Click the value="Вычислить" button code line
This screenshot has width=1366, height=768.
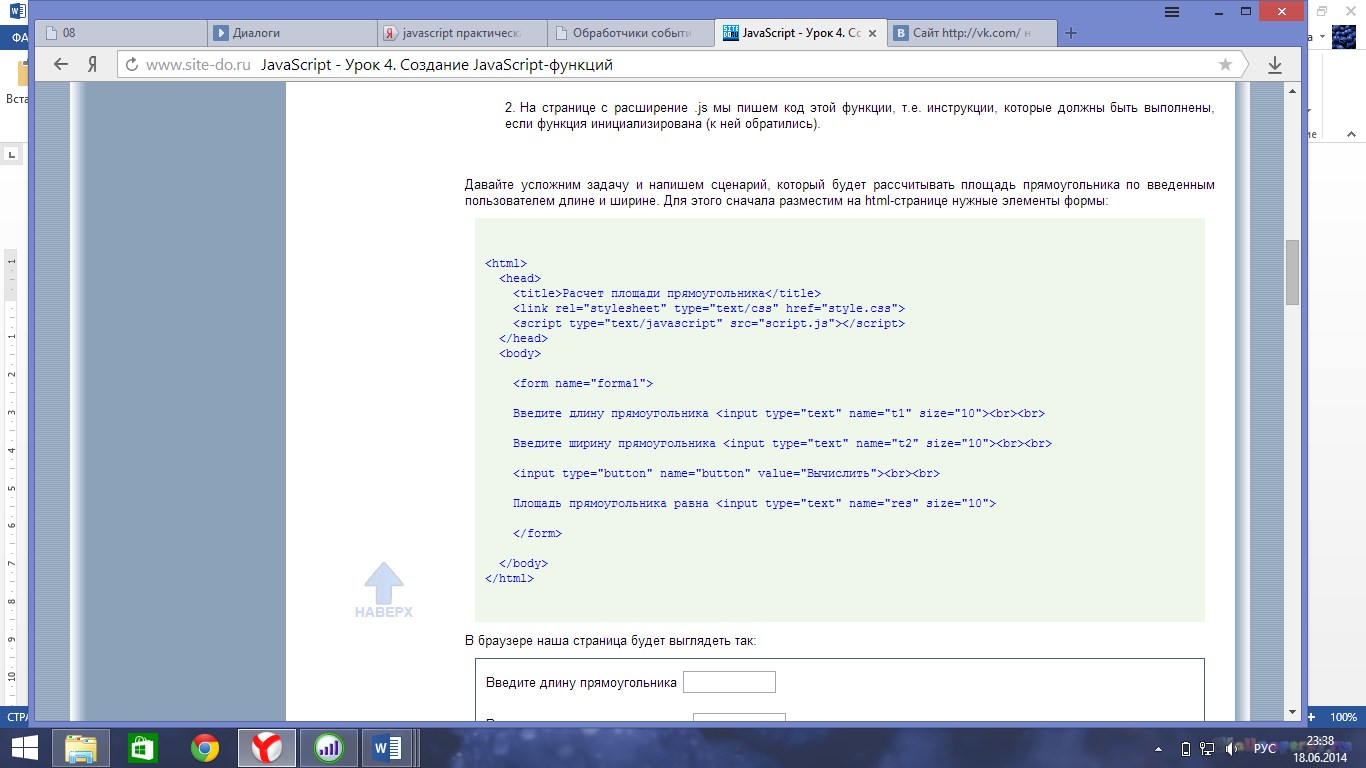tap(727, 474)
